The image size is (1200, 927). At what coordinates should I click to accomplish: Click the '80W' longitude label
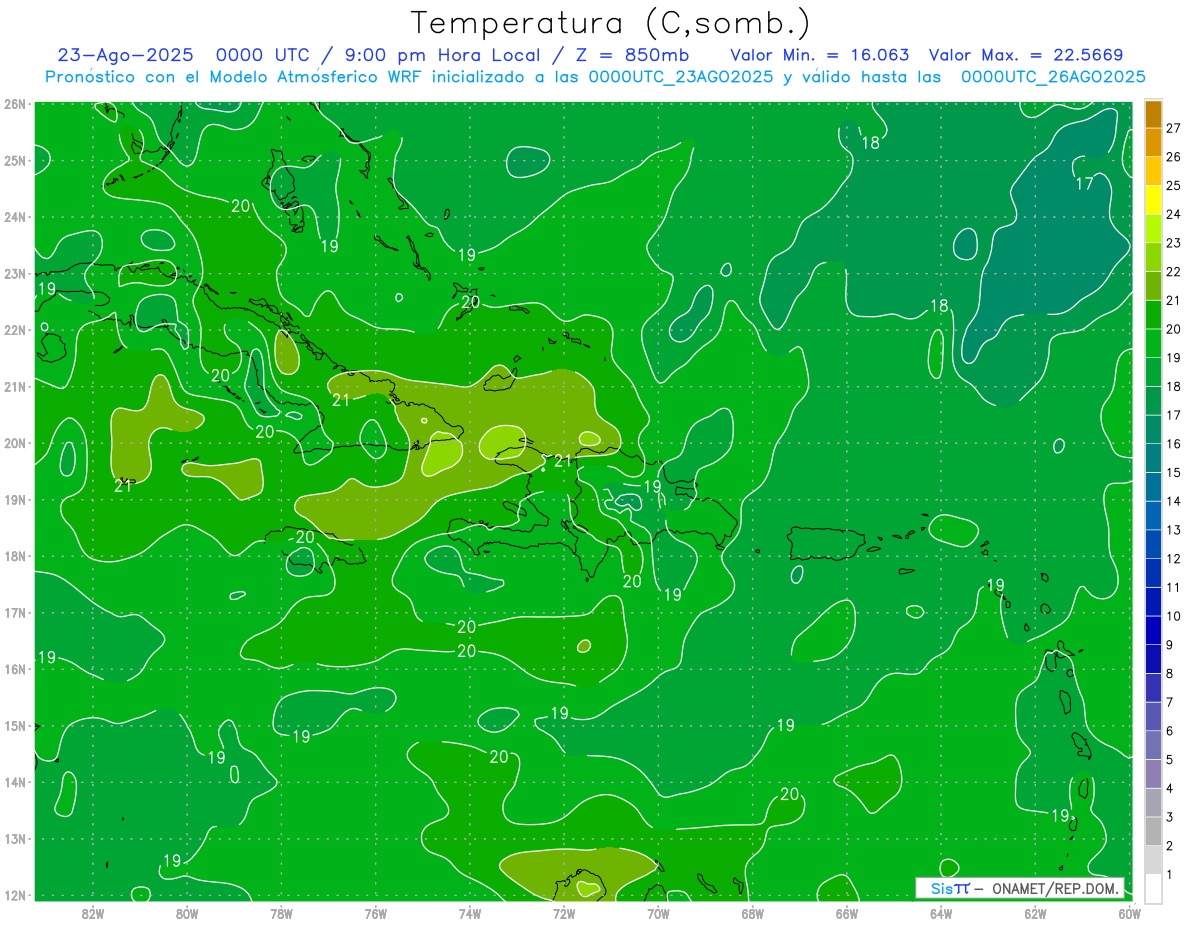[187, 912]
